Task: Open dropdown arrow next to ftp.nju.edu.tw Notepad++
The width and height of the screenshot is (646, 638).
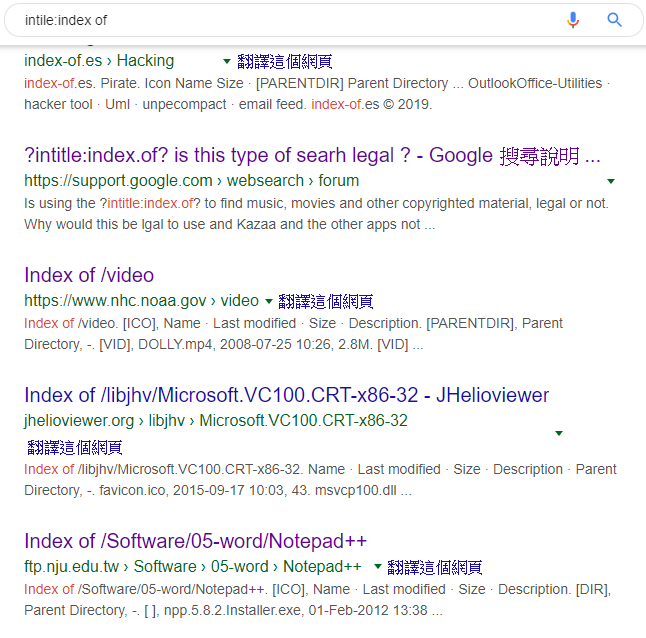Action: (377, 566)
